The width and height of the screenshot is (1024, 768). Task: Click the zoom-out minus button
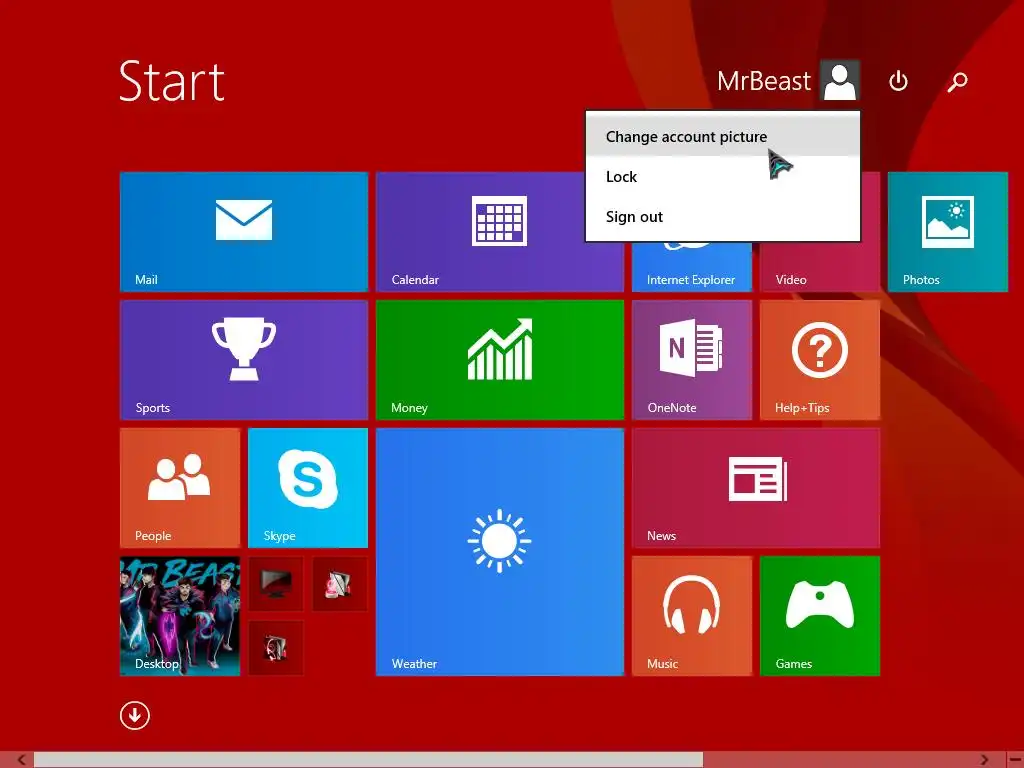tap(1015, 760)
